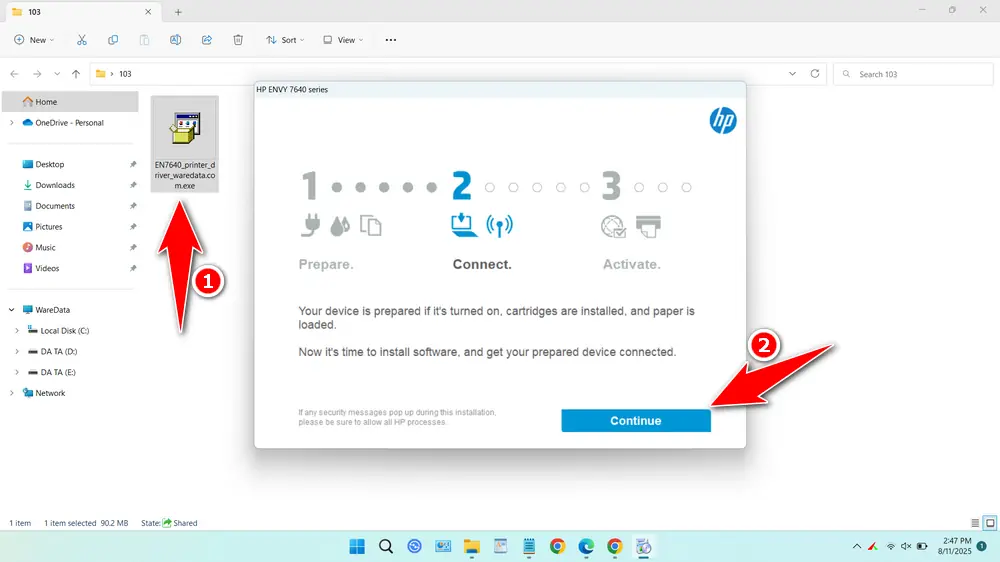Screen dimensions: 1000x562
Task: Show hidden system tray icons
Action: pos(857,546)
